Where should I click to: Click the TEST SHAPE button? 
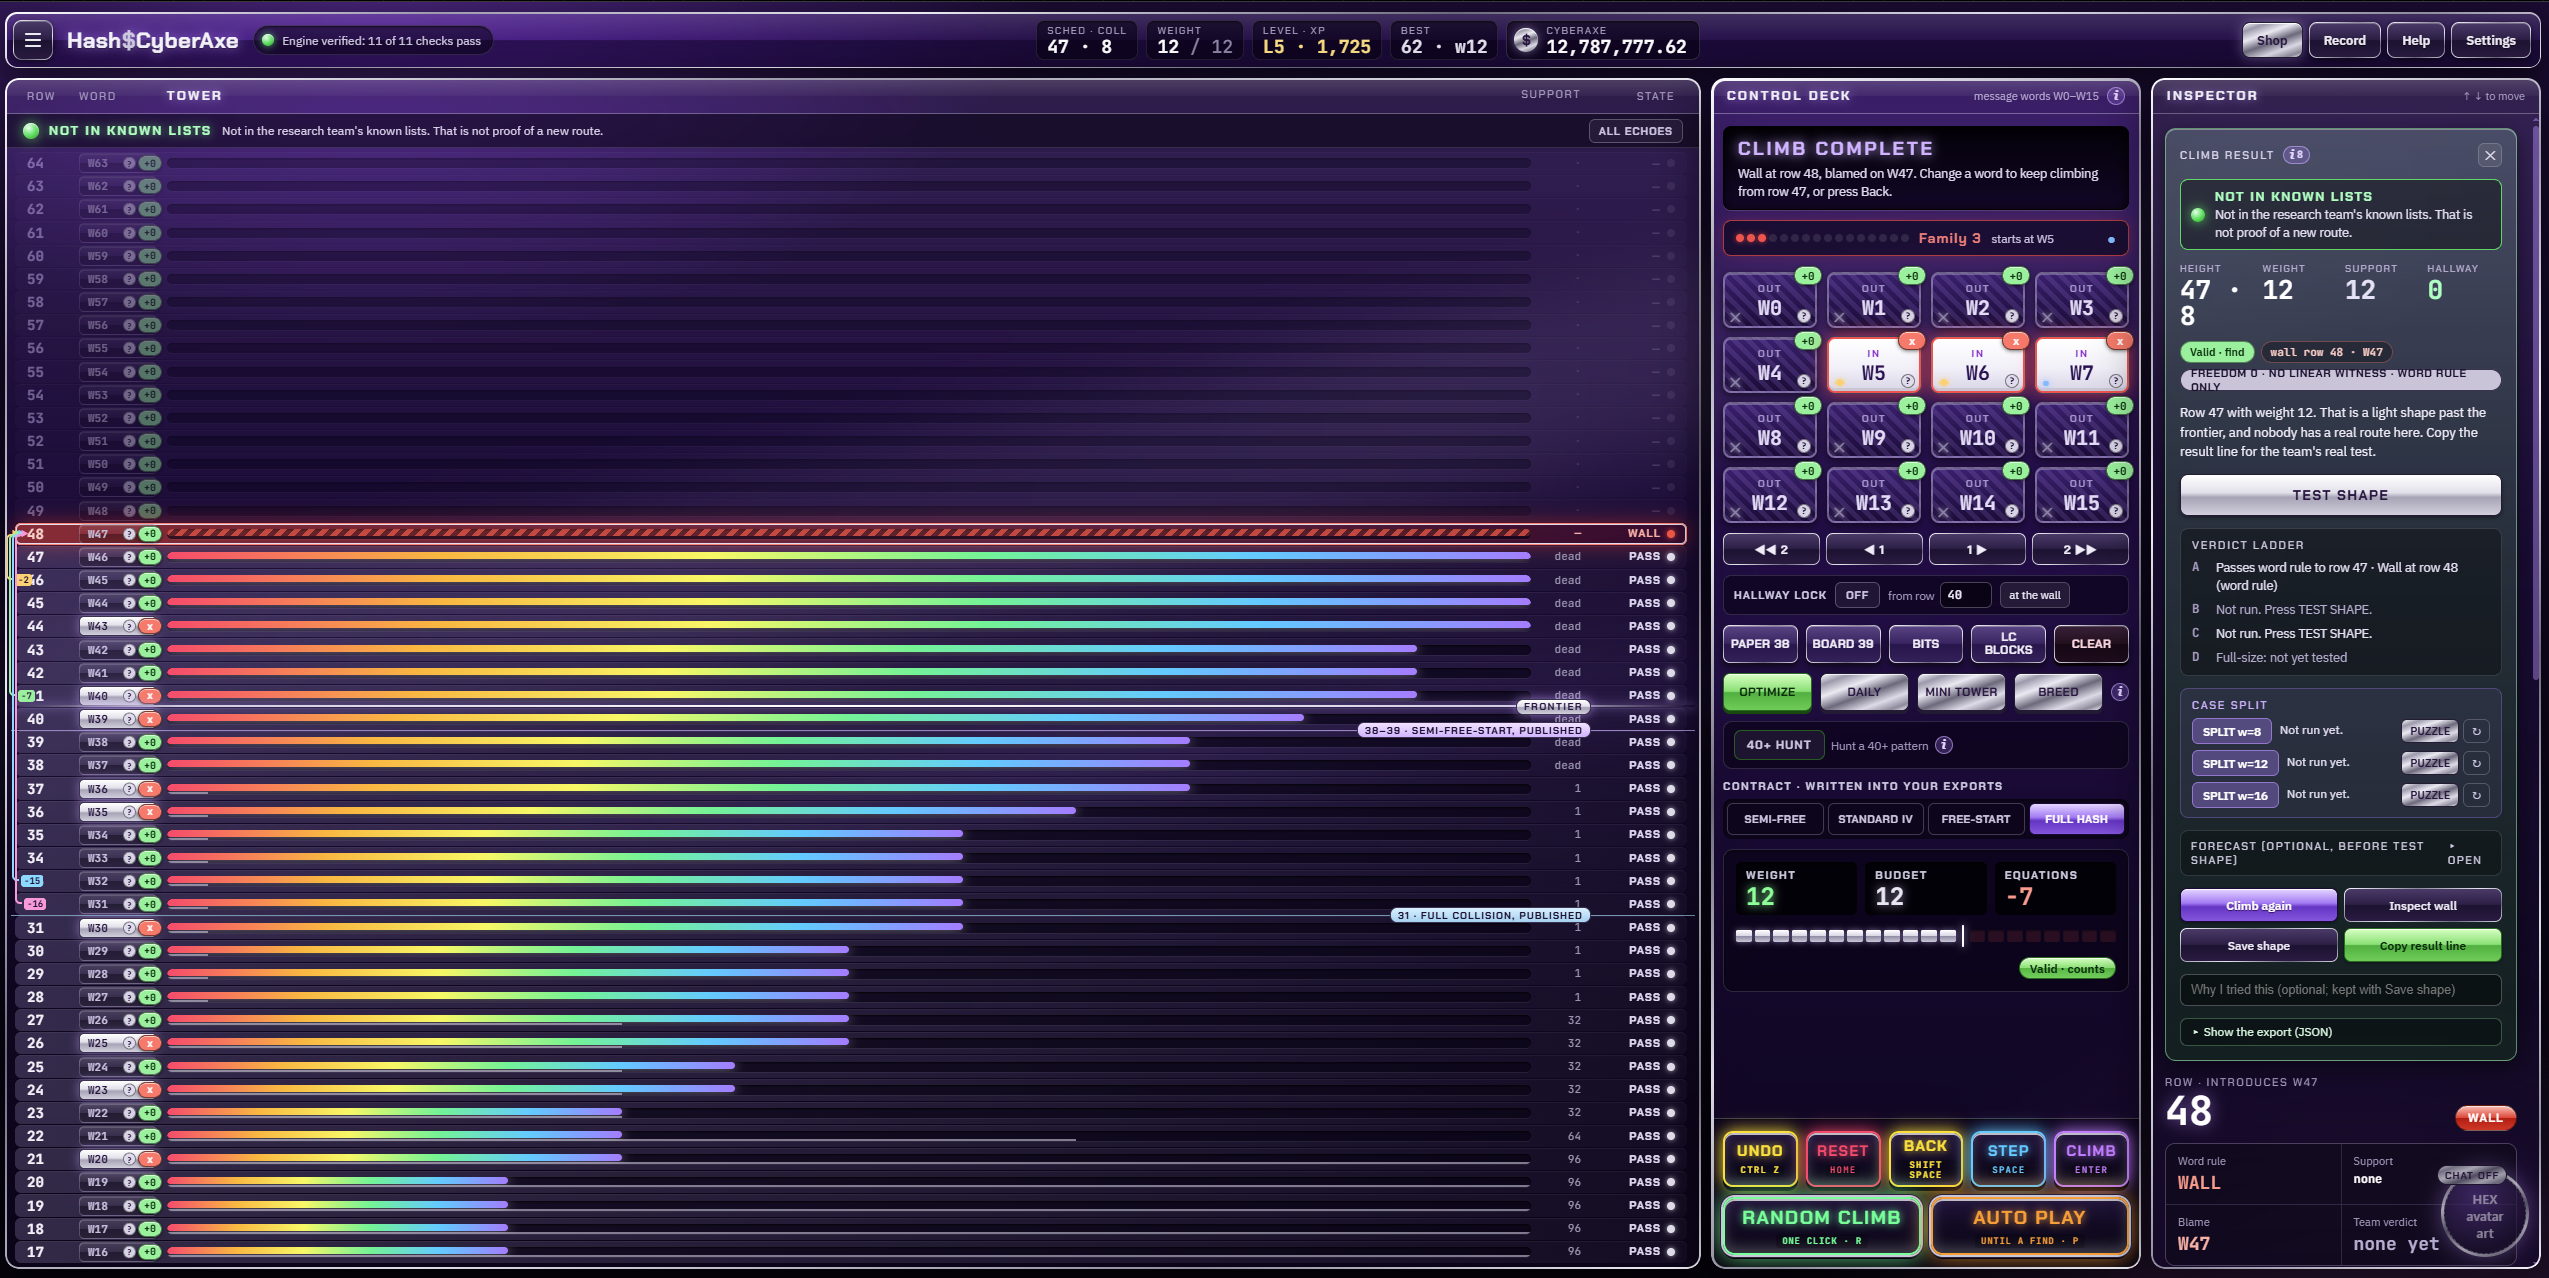point(2340,495)
